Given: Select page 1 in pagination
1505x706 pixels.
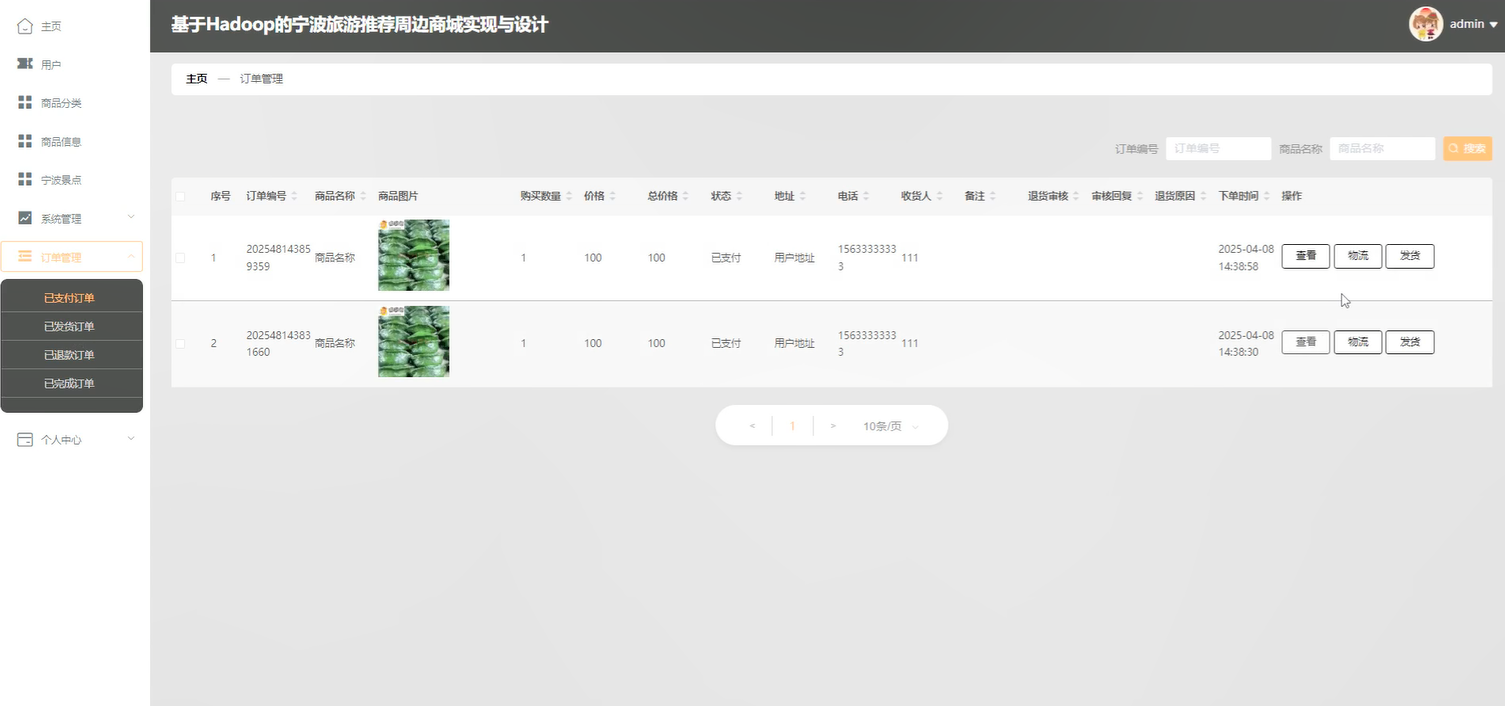Looking at the screenshot, I should [x=793, y=426].
